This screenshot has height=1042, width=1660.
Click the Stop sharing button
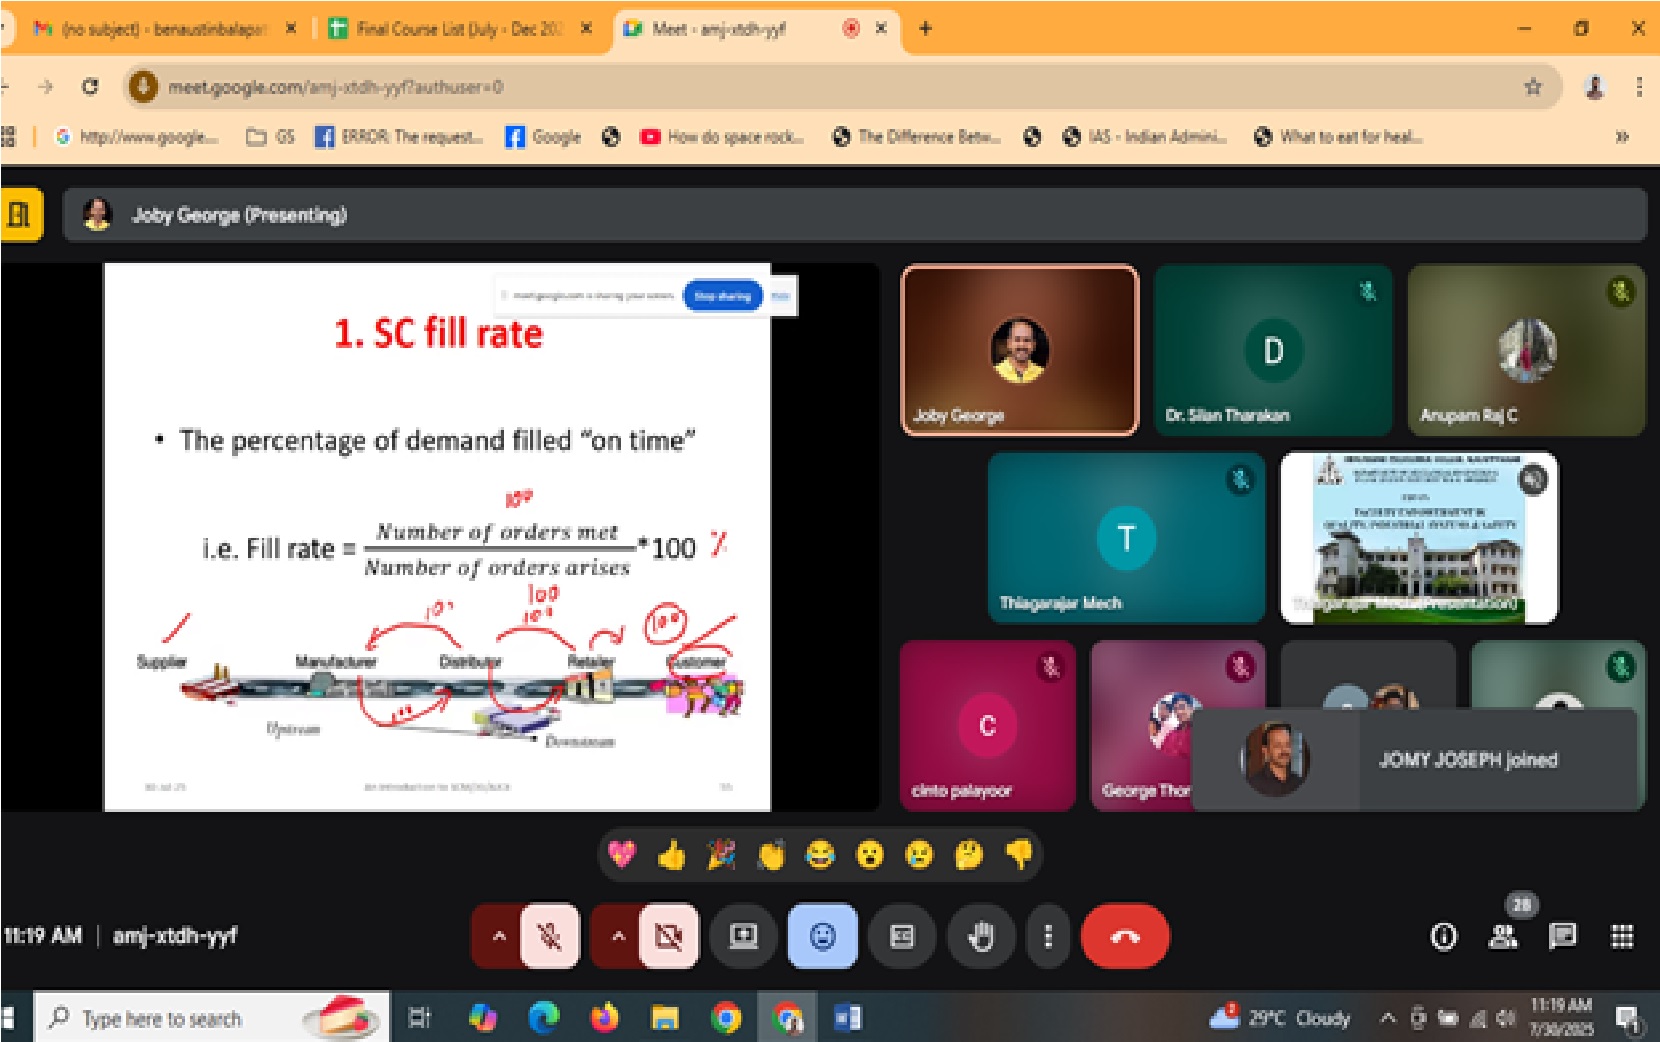[722, 296]
